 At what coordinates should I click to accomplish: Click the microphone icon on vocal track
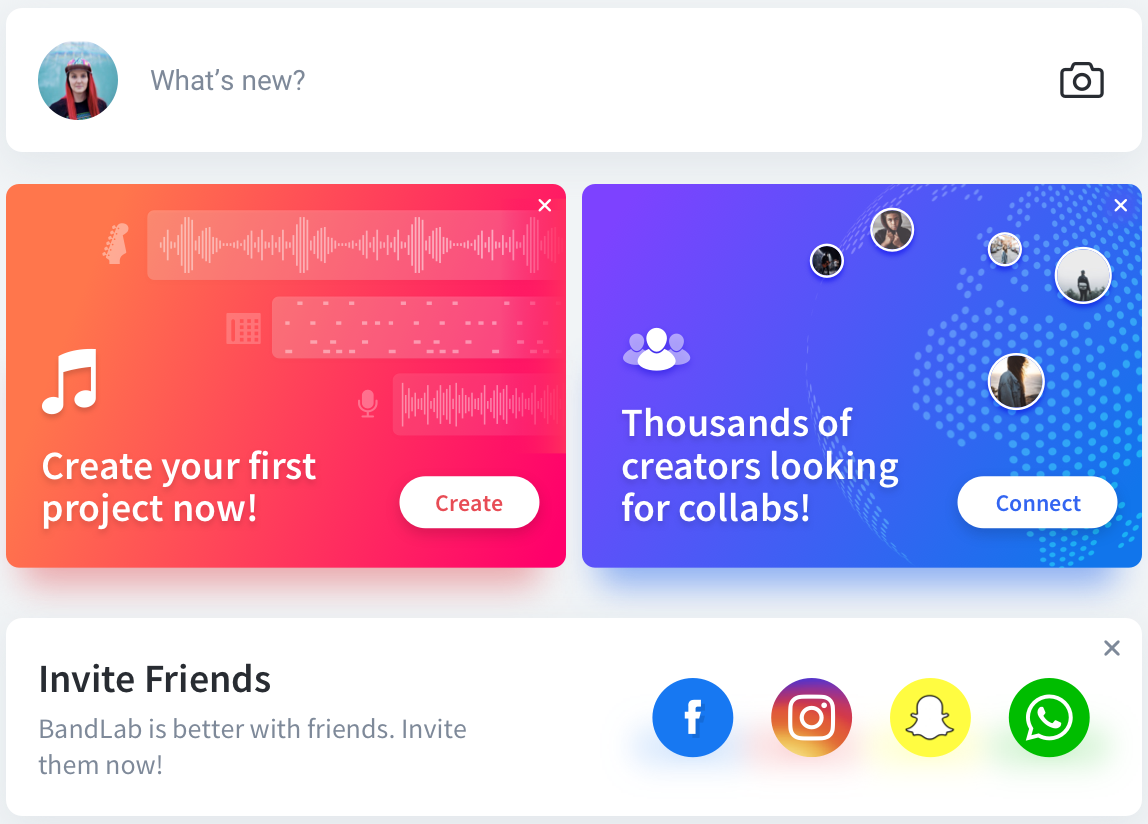pyautogui.click(x=368, y=404)
